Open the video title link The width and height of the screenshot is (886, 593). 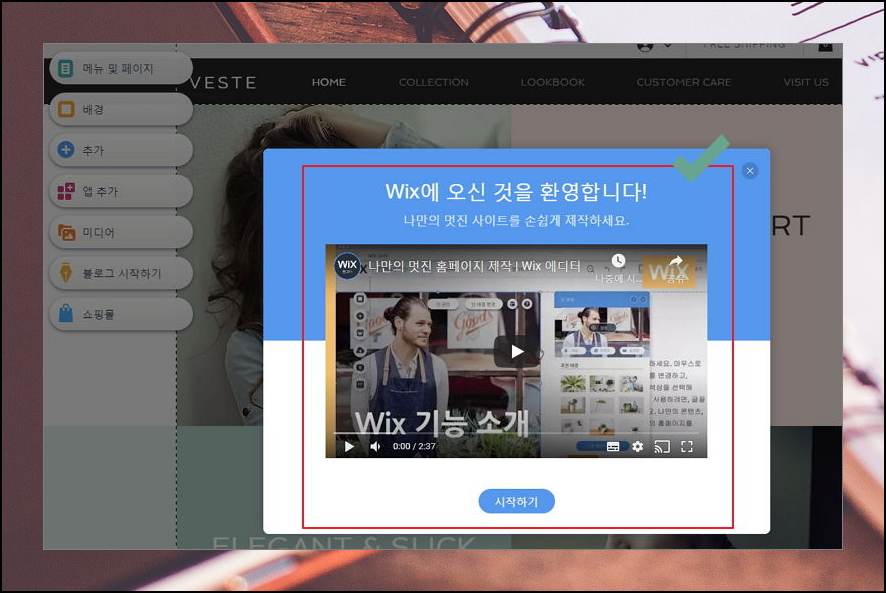click(x=474, y=266)
